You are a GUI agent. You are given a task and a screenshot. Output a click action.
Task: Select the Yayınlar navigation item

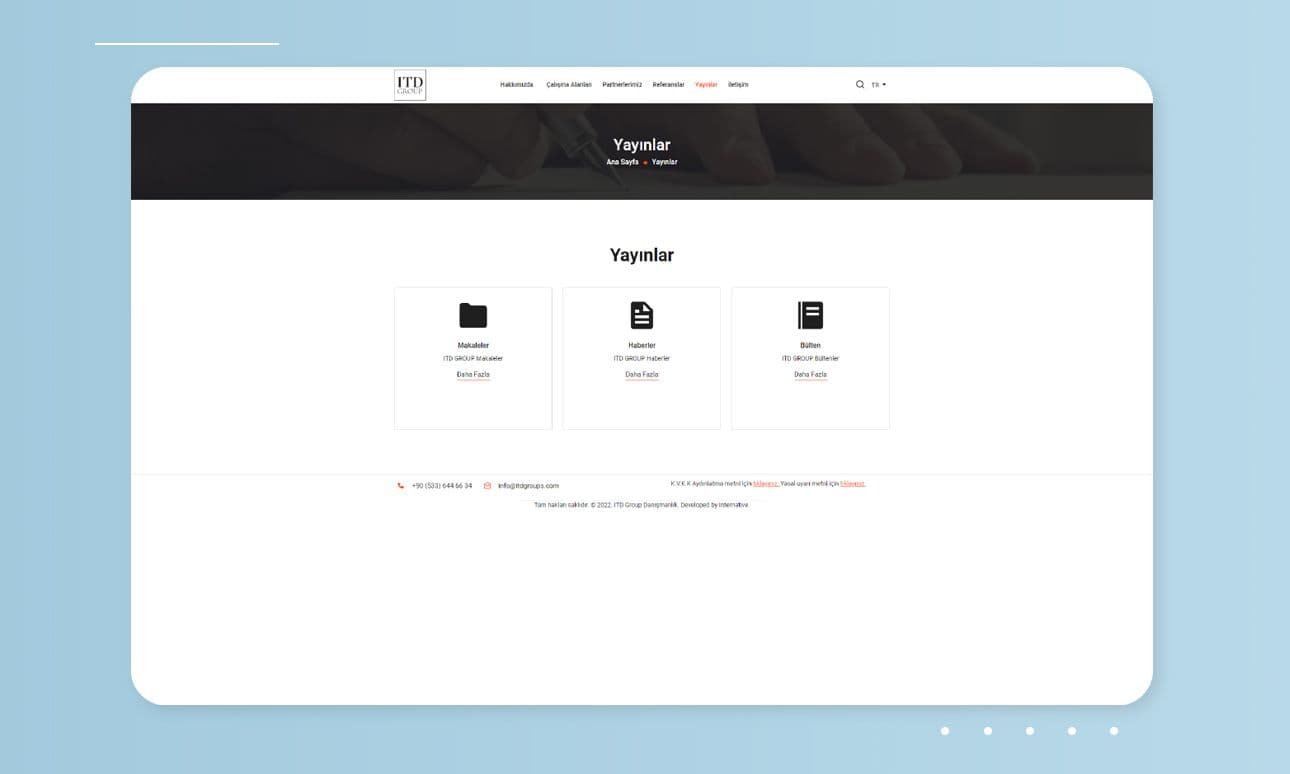pos(706,85)
